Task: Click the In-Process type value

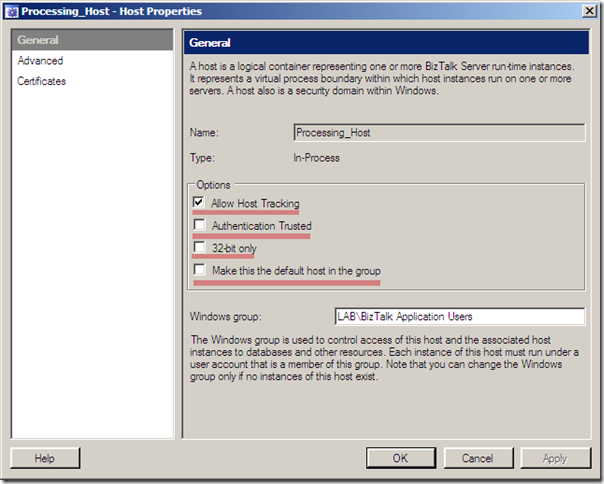Action: tap(316, 158)
